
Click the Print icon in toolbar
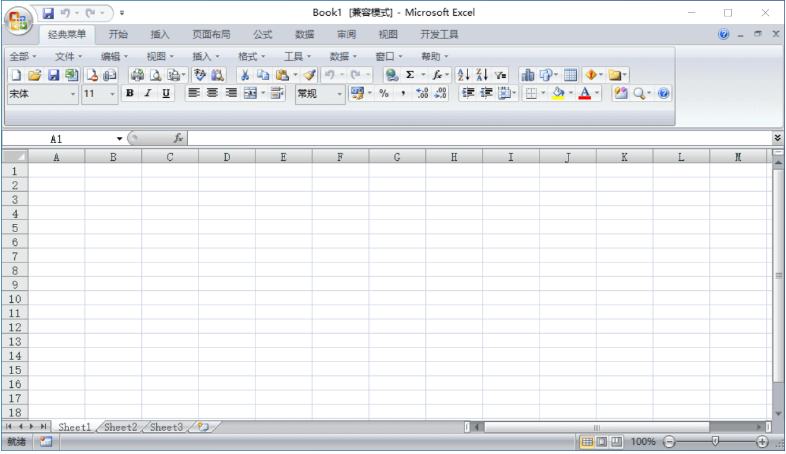click(137, 75)
